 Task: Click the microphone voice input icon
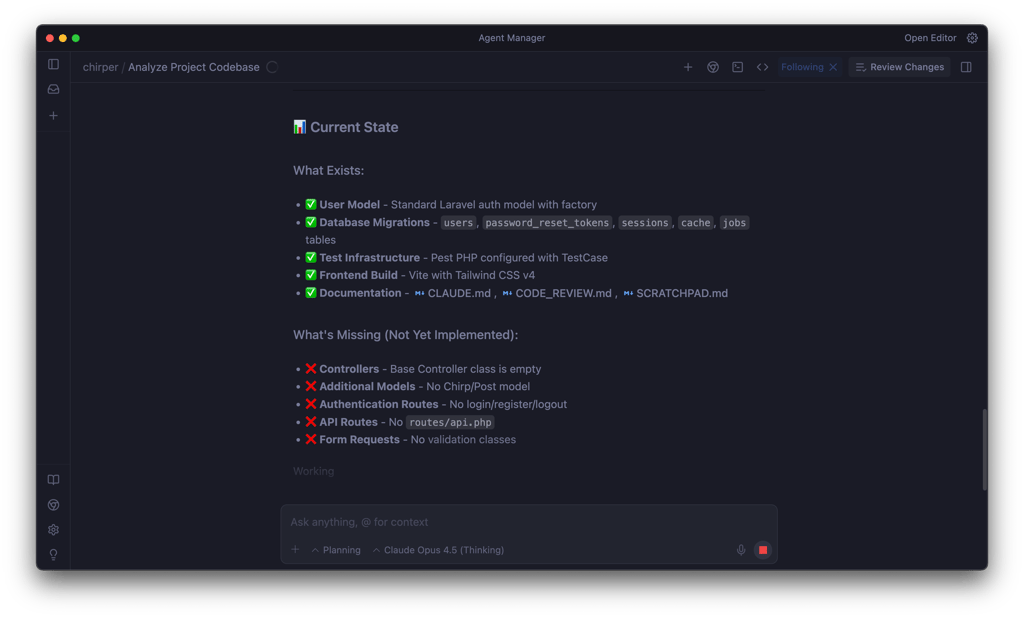(741, 550)
